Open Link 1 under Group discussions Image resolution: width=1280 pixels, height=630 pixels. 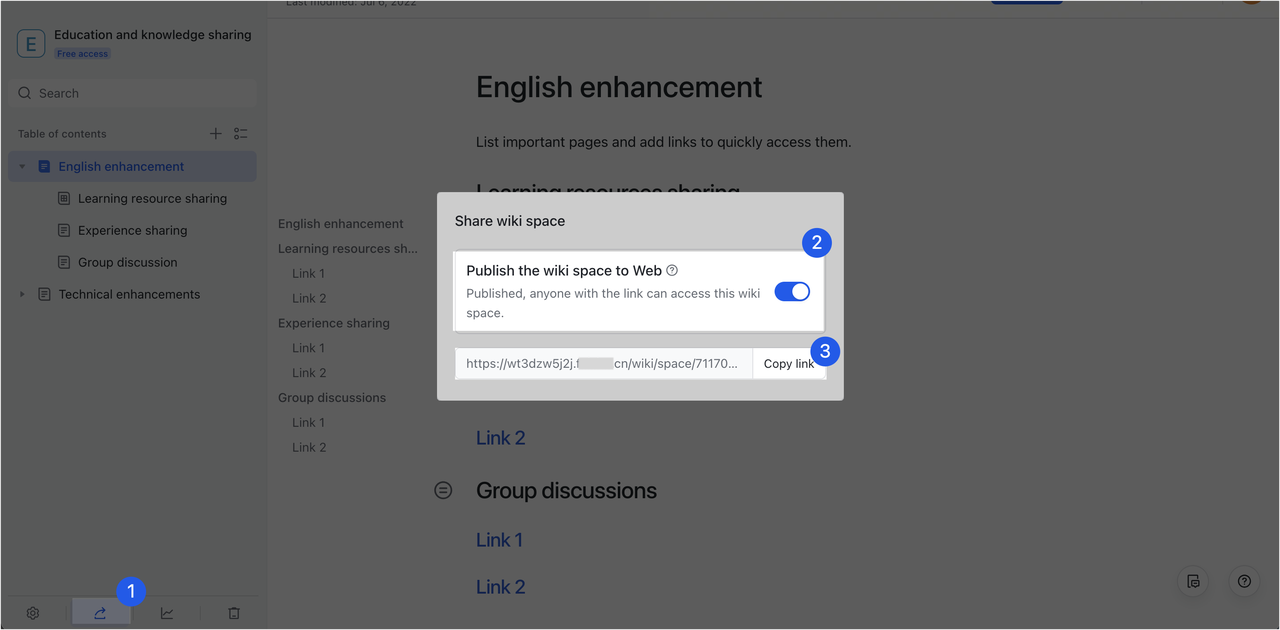pos(499,539)
